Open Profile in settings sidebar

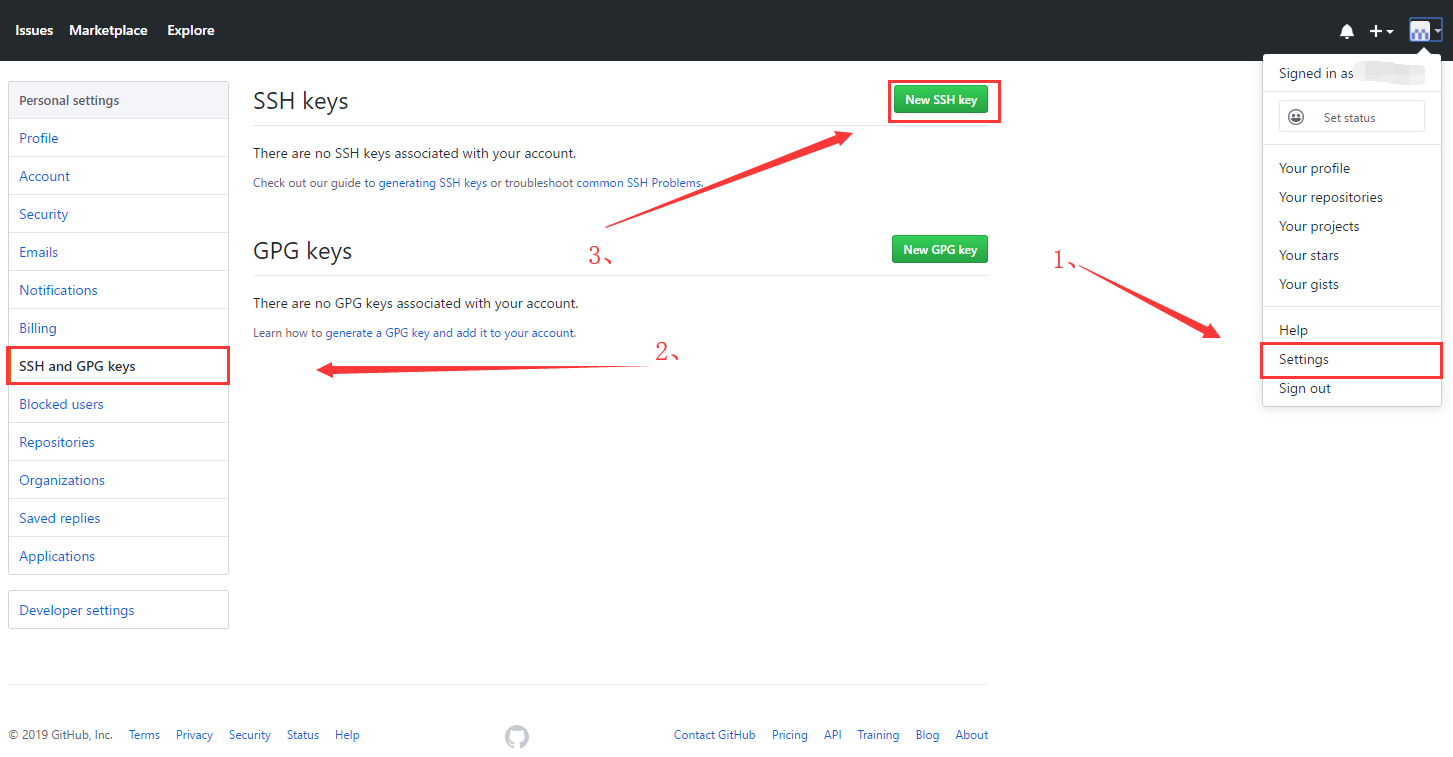(x=118, y=138)
